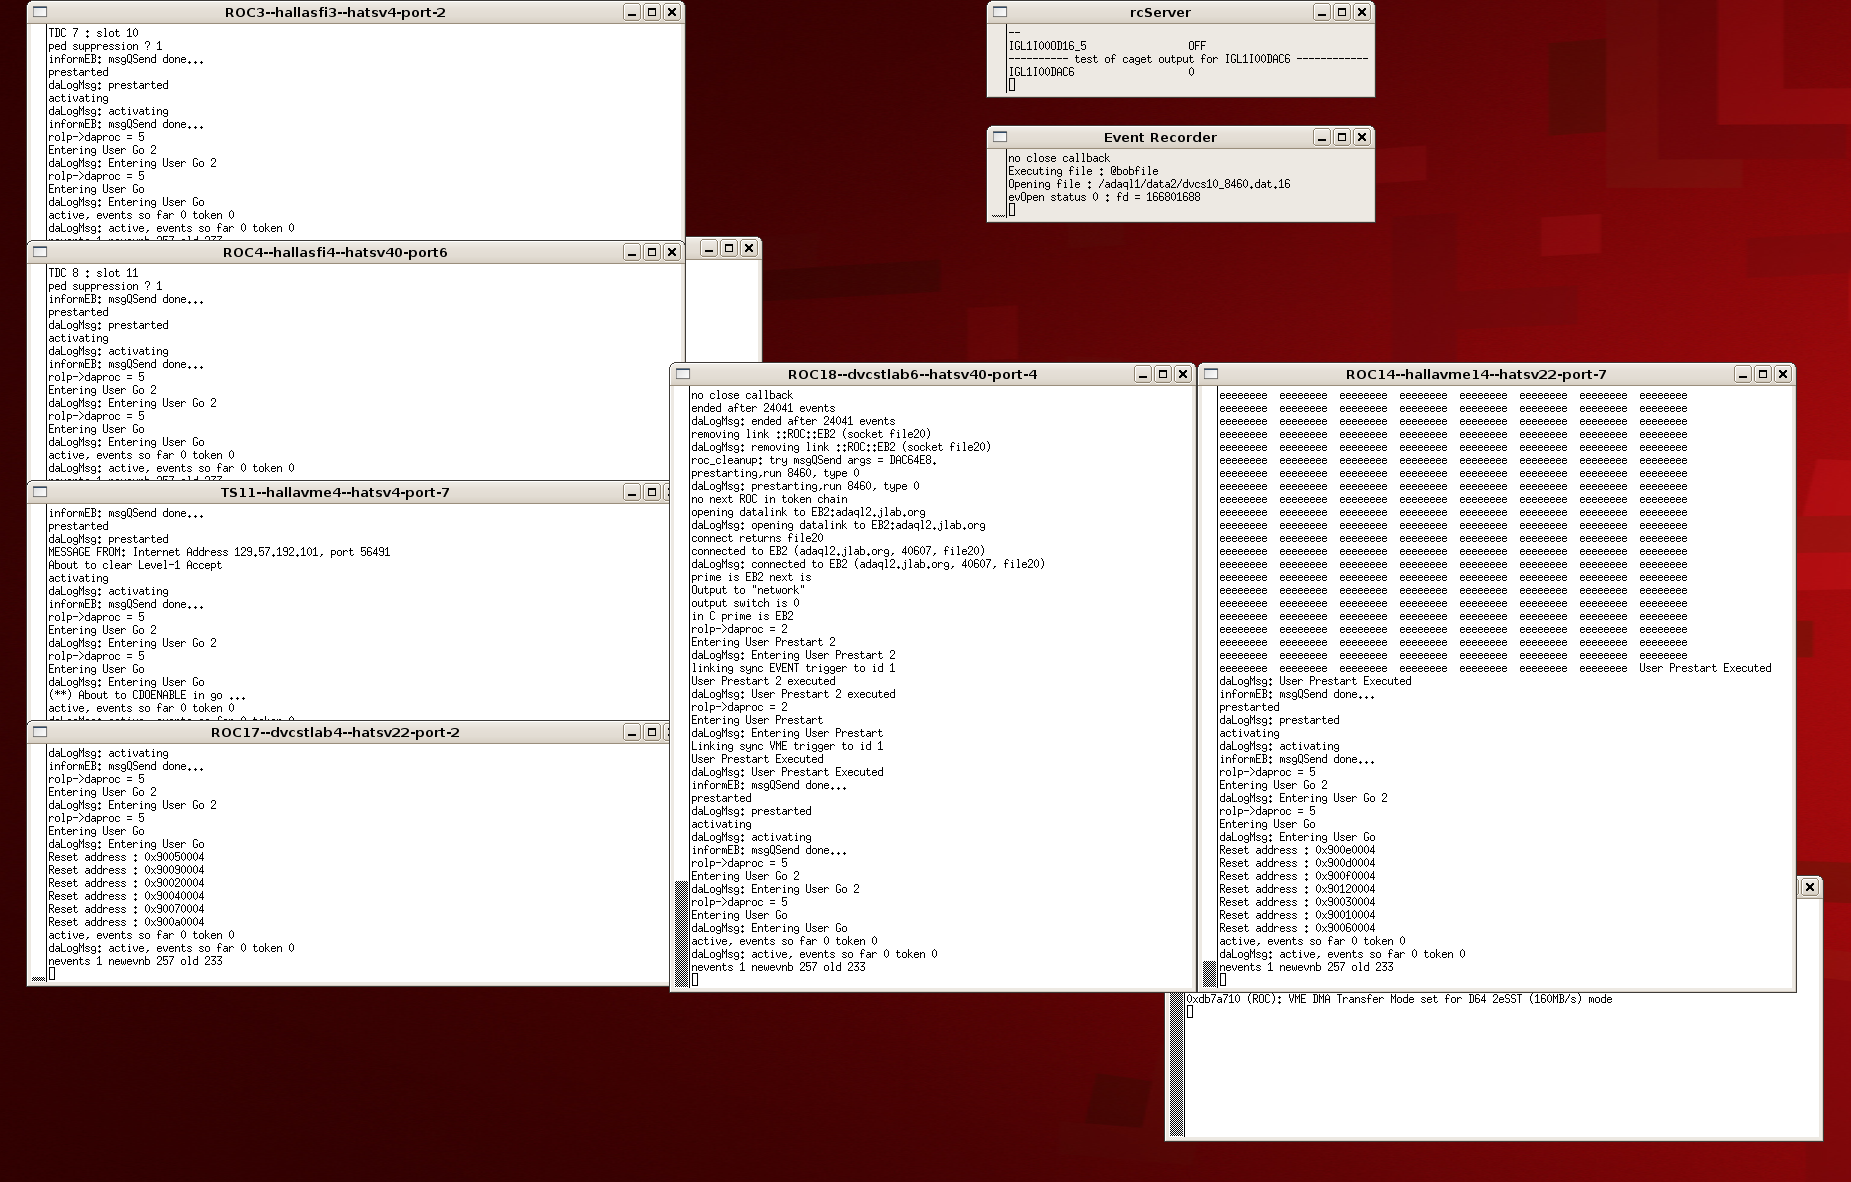Click 'evOpen status 0 : fd = 166801688'
This screenshot has height=1182, width=1851.
1104,197
